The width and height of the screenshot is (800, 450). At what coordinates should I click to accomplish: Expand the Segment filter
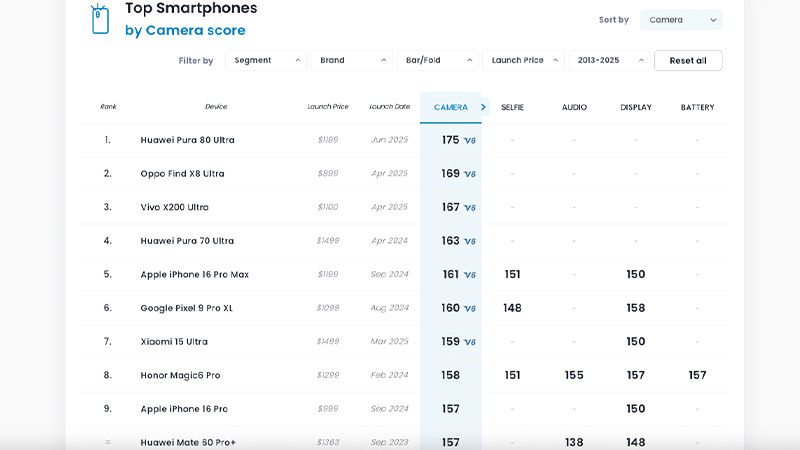tap(266, 60)
